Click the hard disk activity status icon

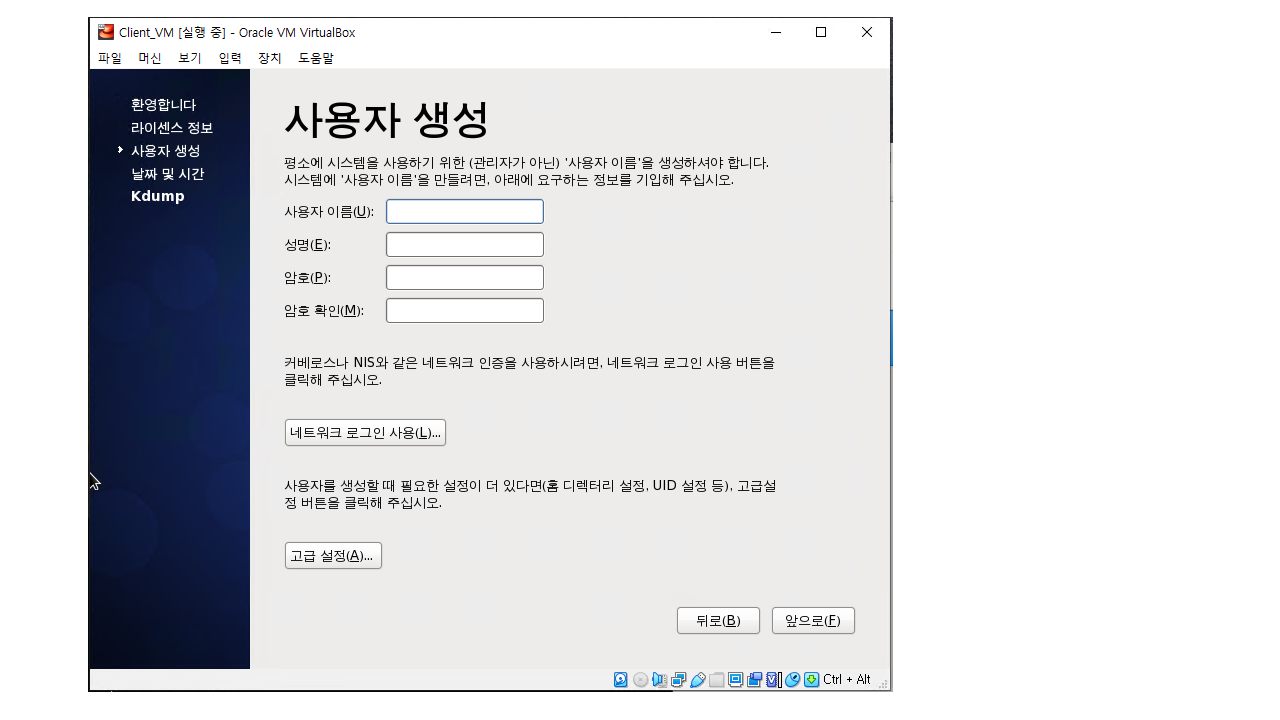(621, 680)
